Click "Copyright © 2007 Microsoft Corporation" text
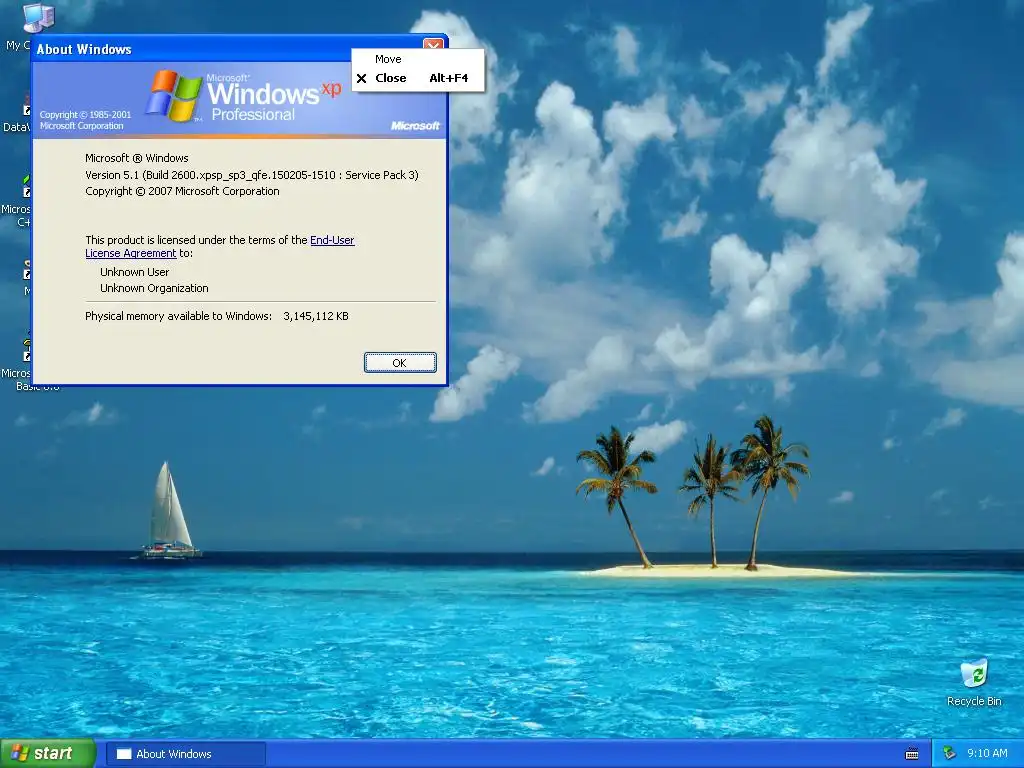This screenshot has width=1024, height=768. click(182, 191)
